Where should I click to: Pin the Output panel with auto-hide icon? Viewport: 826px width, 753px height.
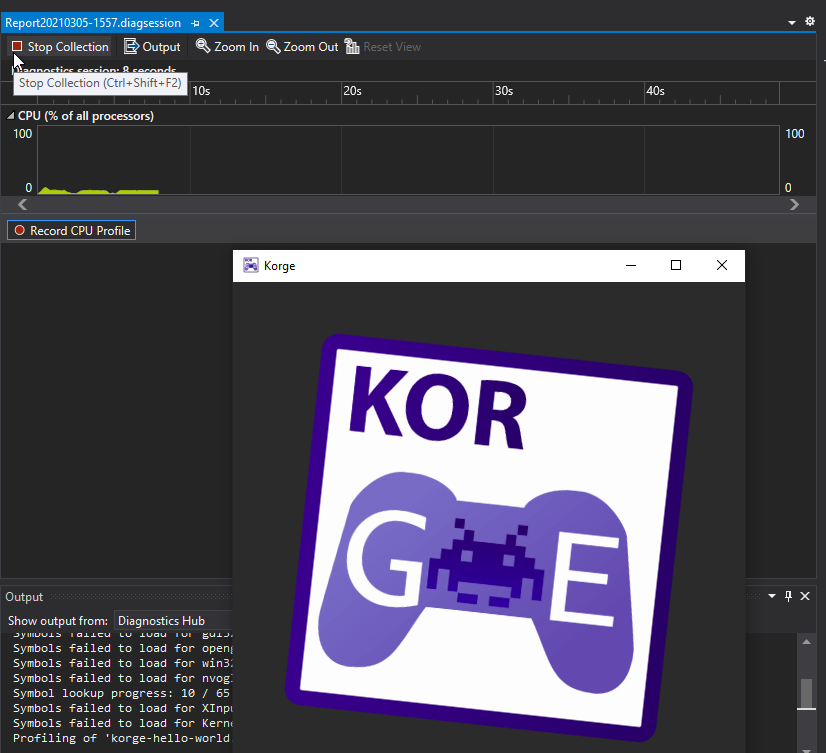click(x=788, y=597)
